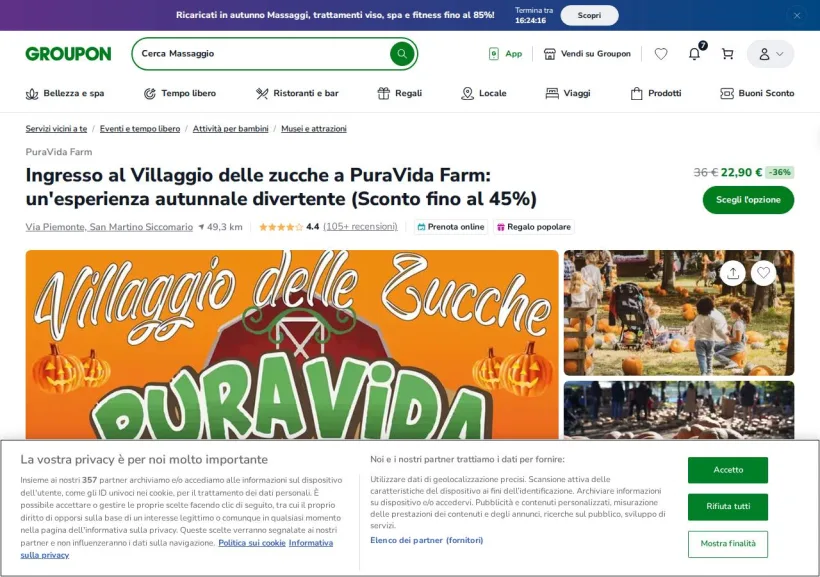This screenshot has height=577, width=820.
Task: Click the map pin icon beside Locale
Action: point(467,94)
